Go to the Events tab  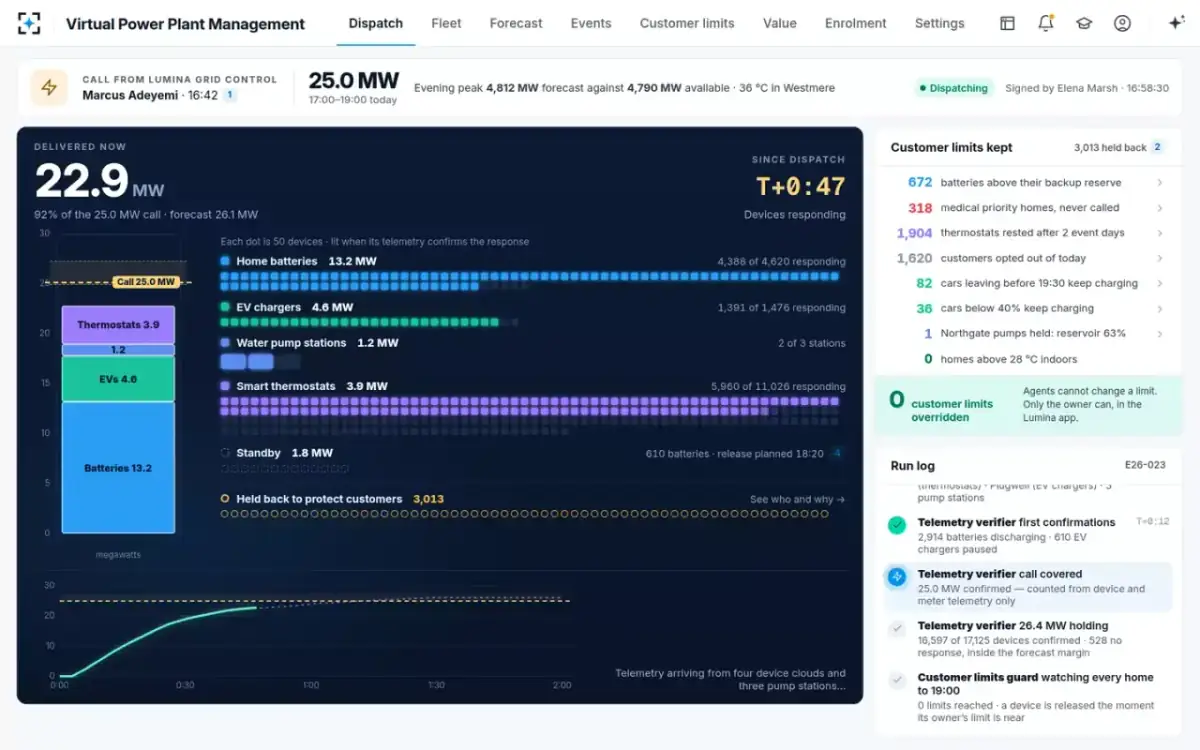click(591, 23)
